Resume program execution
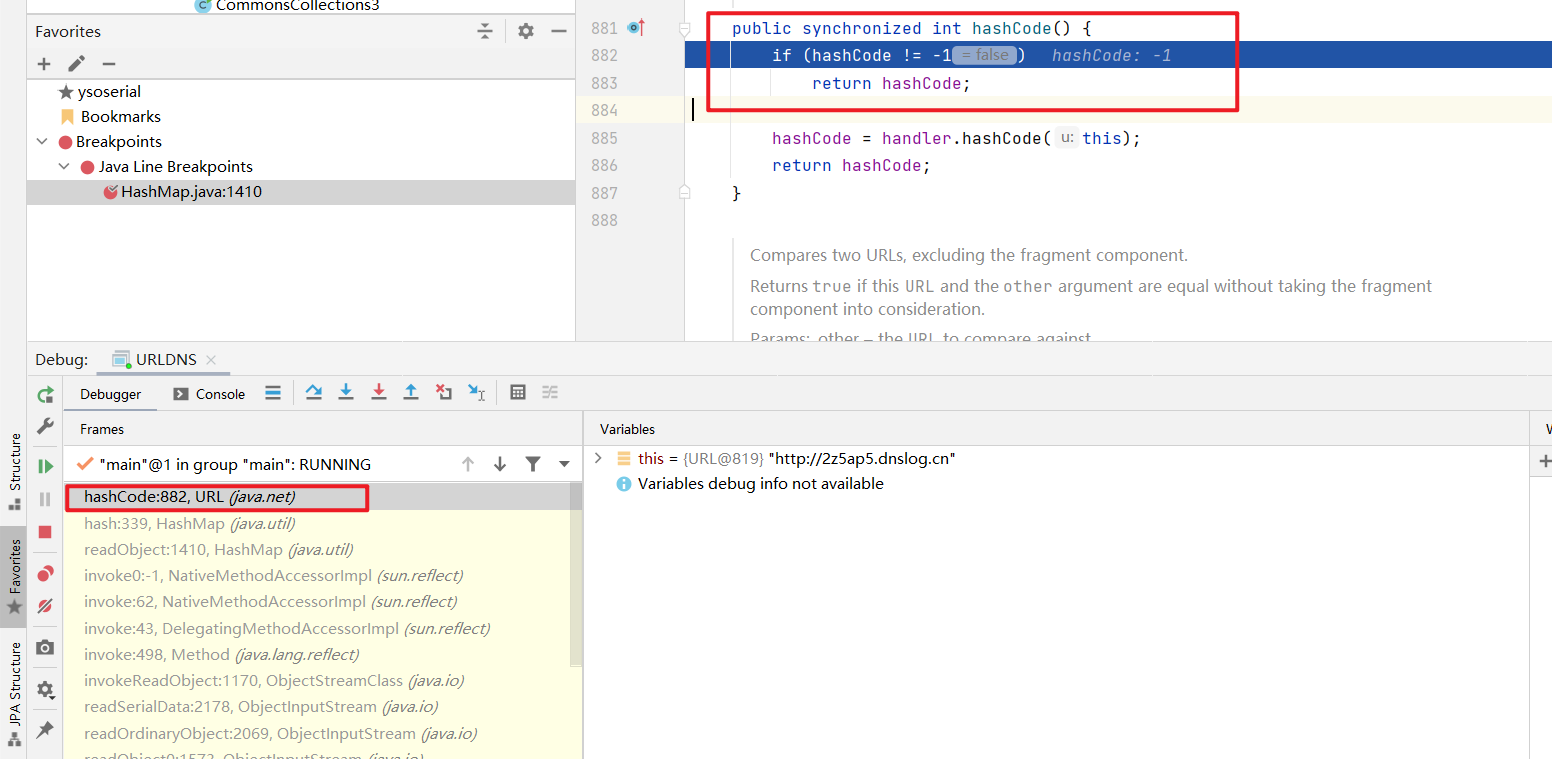Image resolution: width=1552 pixels, height=759 pixels. click(45, 466)
